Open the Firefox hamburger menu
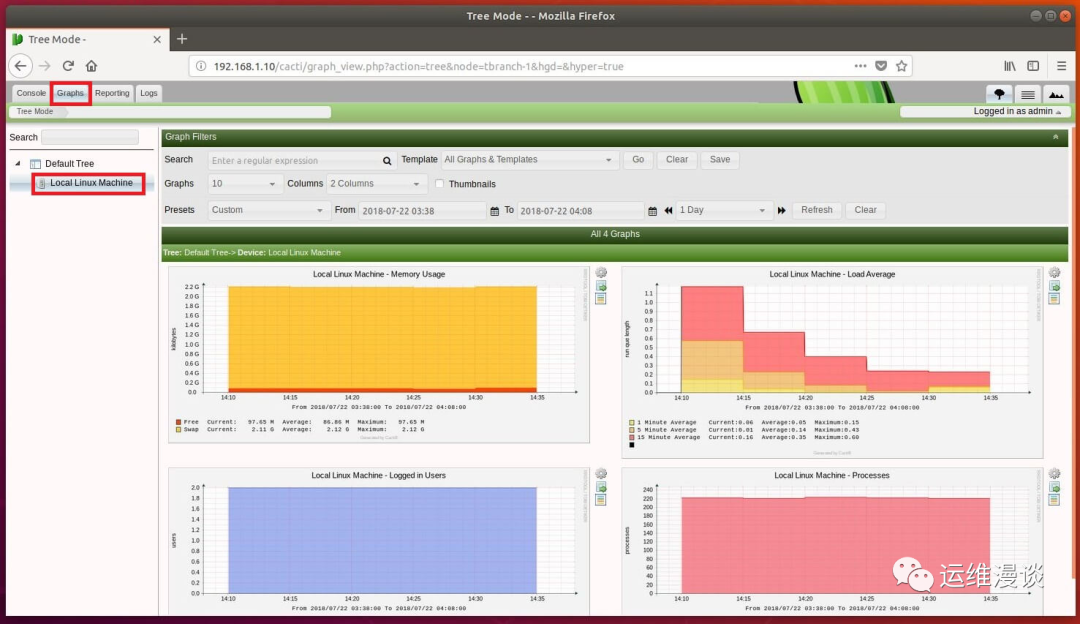 (1061, 66)
